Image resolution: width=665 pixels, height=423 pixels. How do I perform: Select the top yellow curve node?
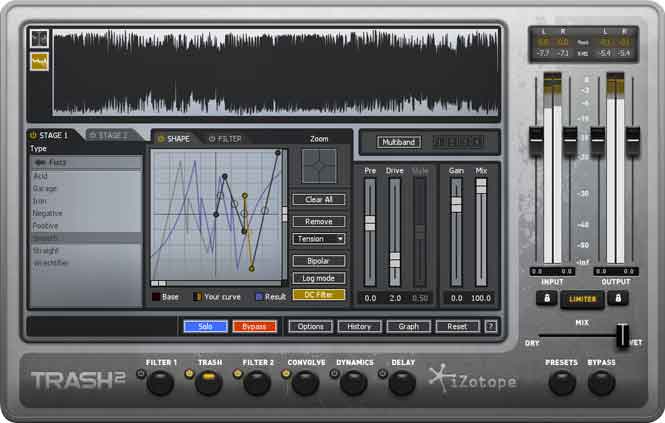click(245, 196)
